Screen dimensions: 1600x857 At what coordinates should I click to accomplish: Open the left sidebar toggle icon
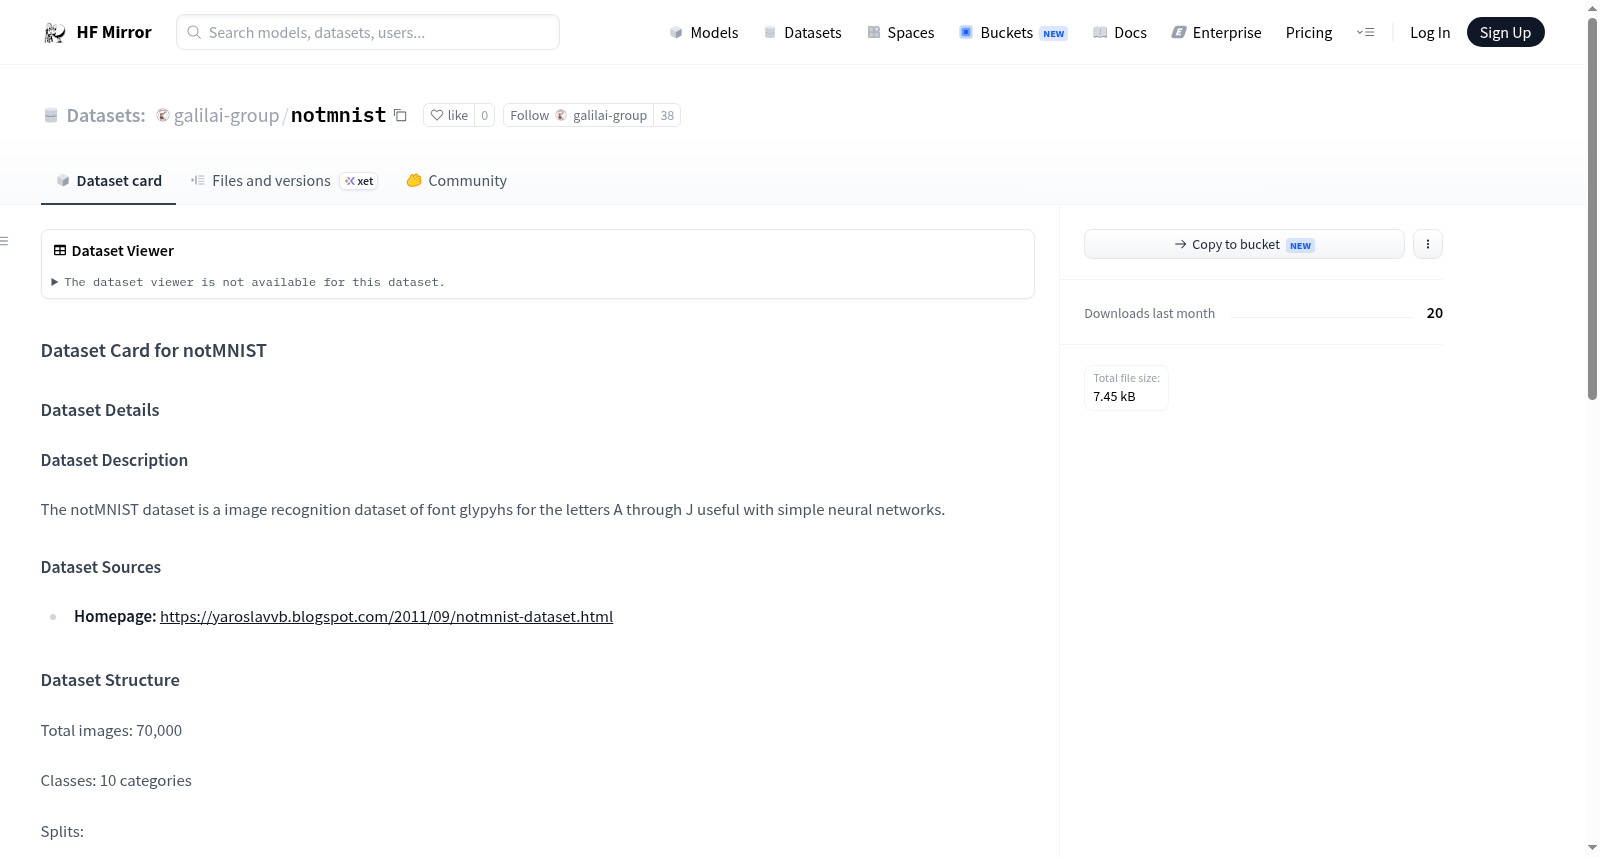[5, 241]
